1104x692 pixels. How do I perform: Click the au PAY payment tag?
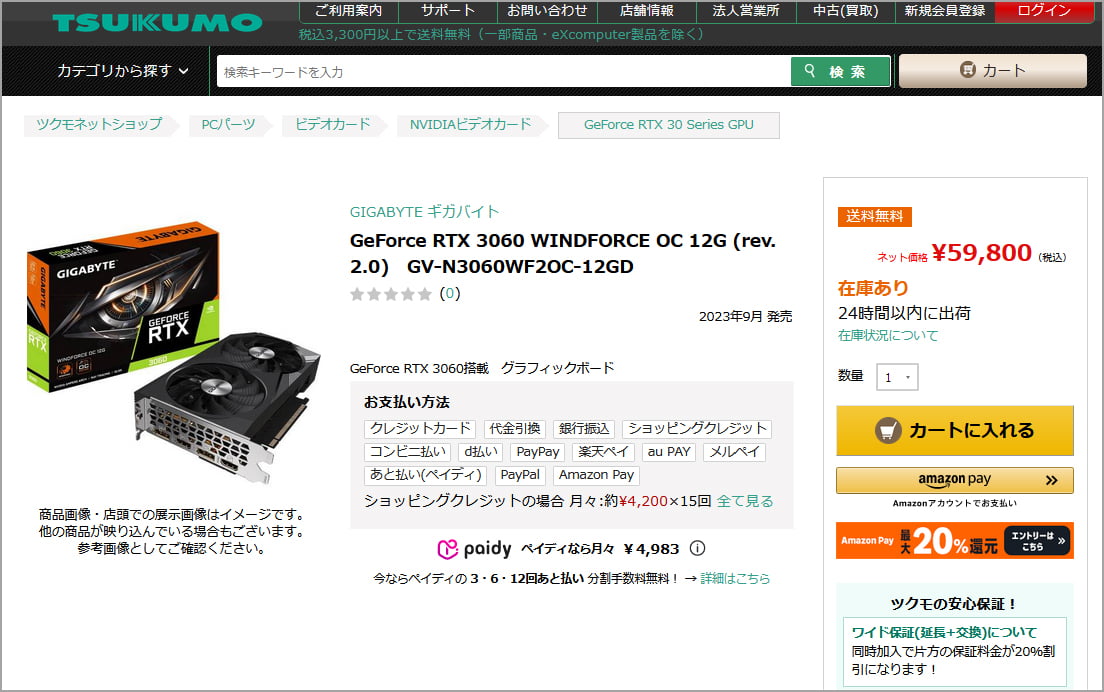pos(669,452)
